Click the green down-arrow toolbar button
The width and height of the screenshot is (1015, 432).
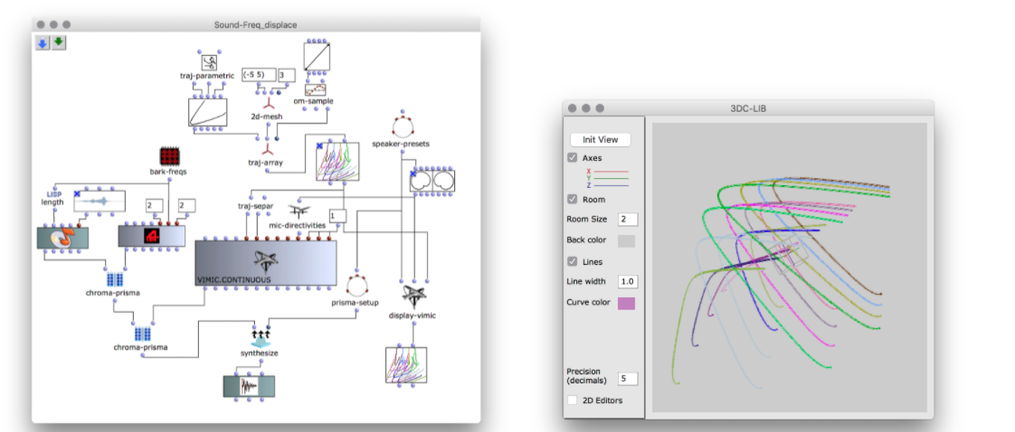point(59,42)
